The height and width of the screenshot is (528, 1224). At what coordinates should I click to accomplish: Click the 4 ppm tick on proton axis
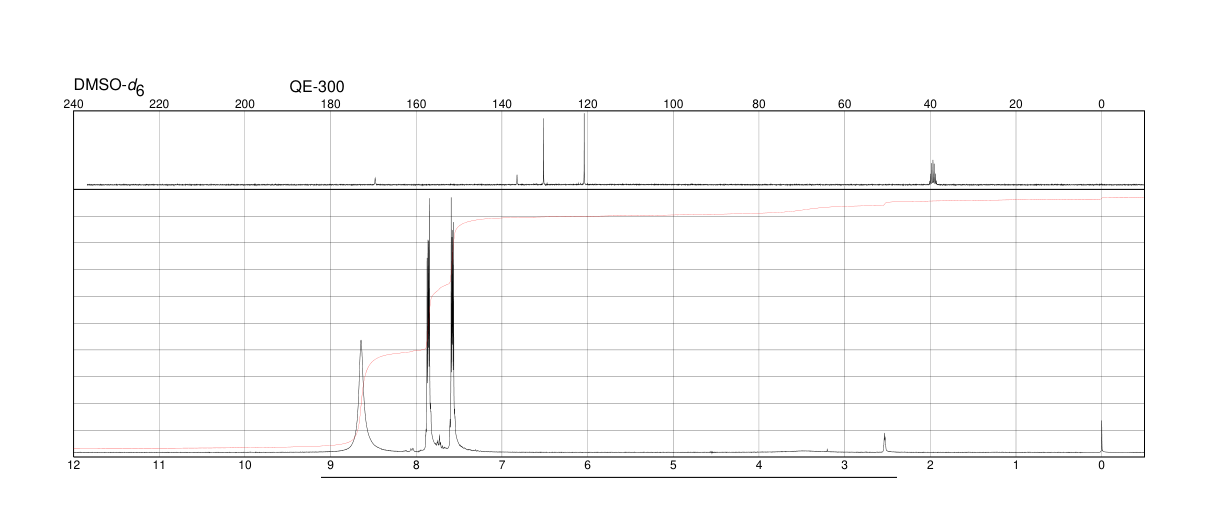(x=759, y=465)
